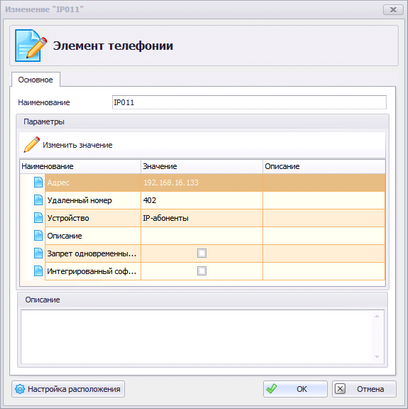The height and width of the screenshot is (409, 408).
Task: Sort by the Наименование column header
Action: point(80,166)
